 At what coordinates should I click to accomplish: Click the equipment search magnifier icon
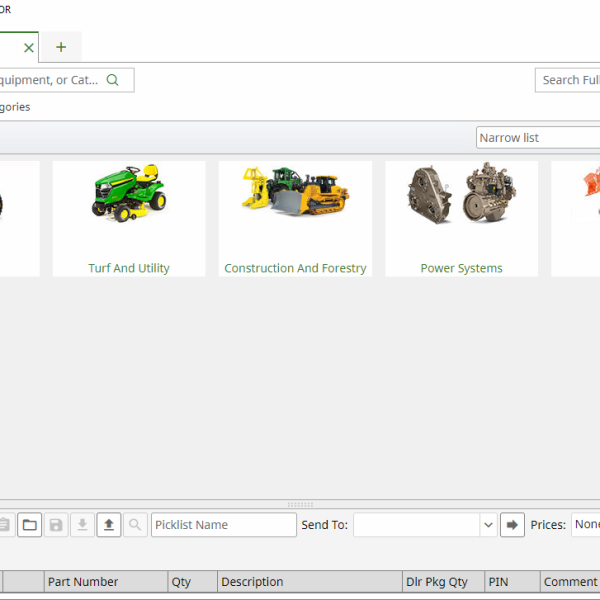[112, 80]
